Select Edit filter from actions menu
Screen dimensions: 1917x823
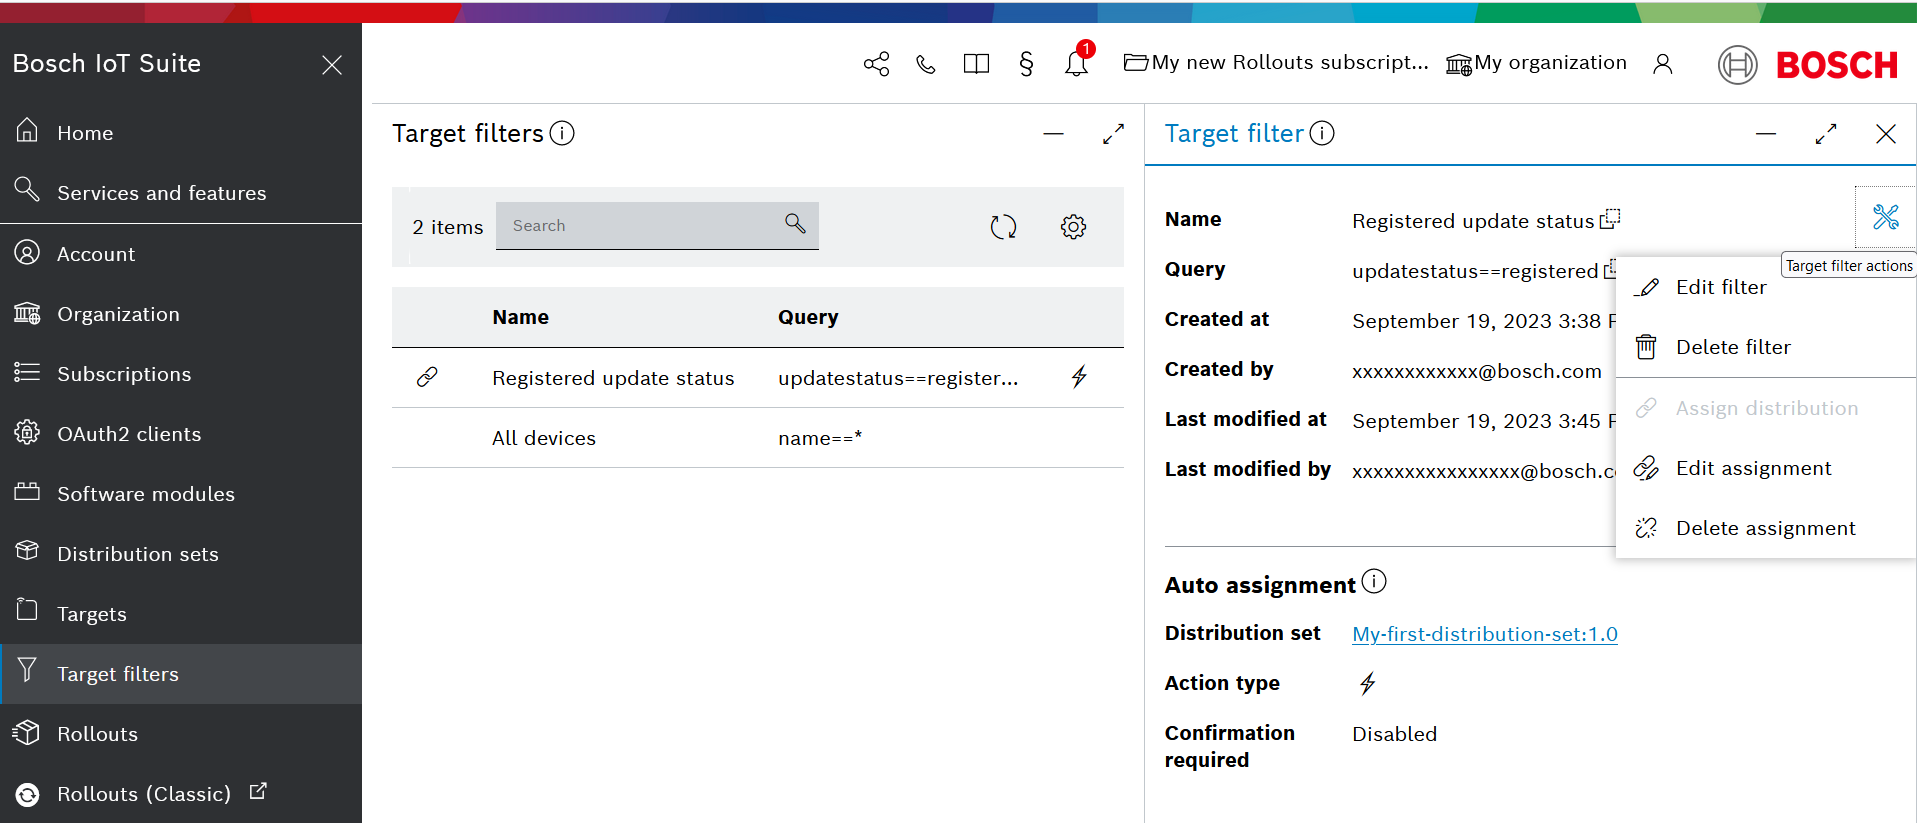tap(1720, 288)
